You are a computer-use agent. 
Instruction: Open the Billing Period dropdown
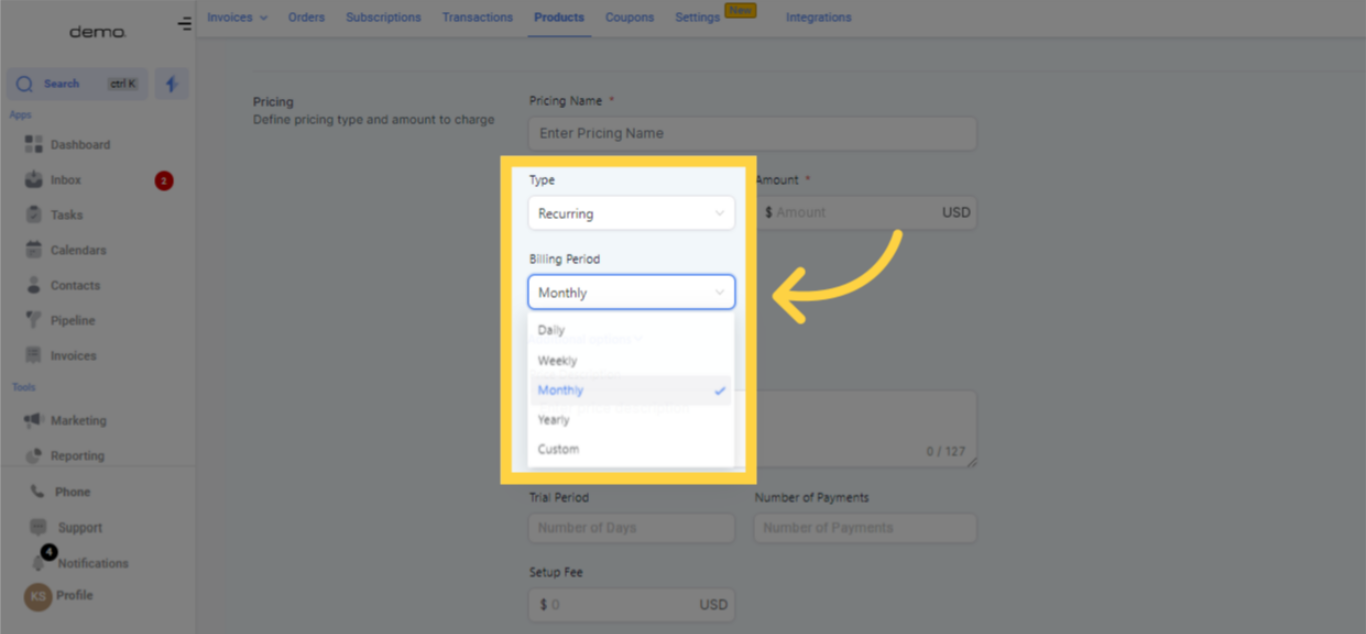coord(631,292)
